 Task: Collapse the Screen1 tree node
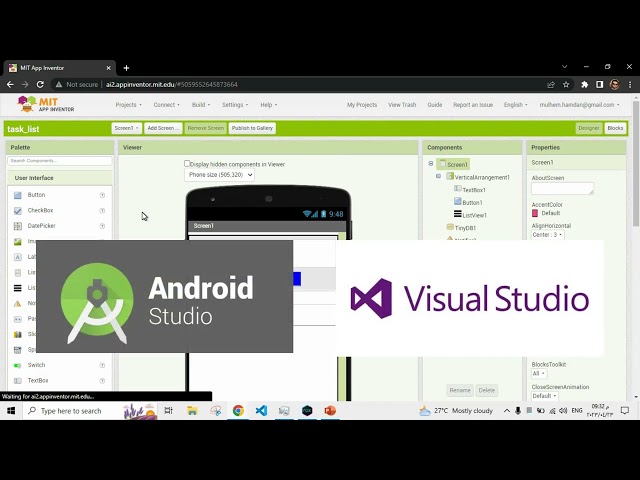431,164
